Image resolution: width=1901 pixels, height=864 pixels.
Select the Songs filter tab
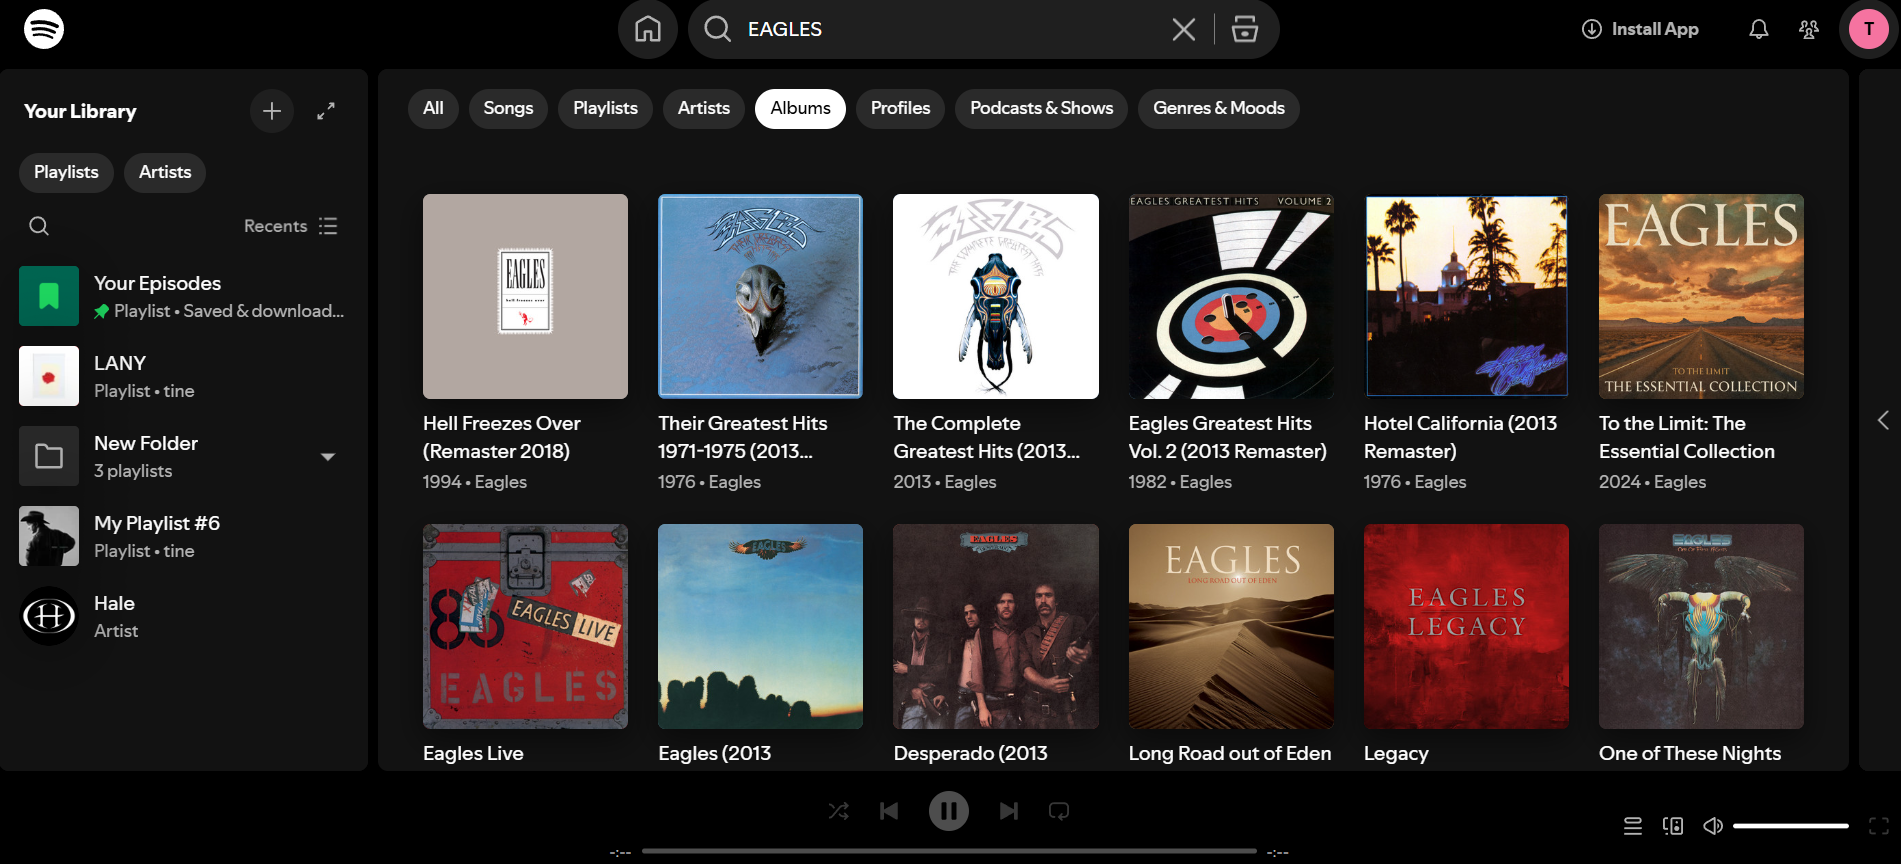pos(508,108)
